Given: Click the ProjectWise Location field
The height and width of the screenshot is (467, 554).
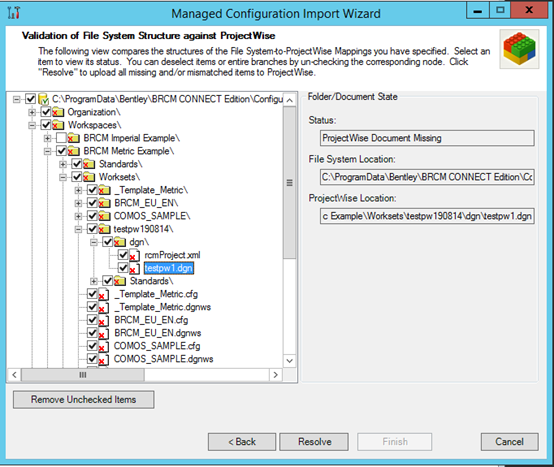Looking at the screenshot, I should tap(427, 216).
